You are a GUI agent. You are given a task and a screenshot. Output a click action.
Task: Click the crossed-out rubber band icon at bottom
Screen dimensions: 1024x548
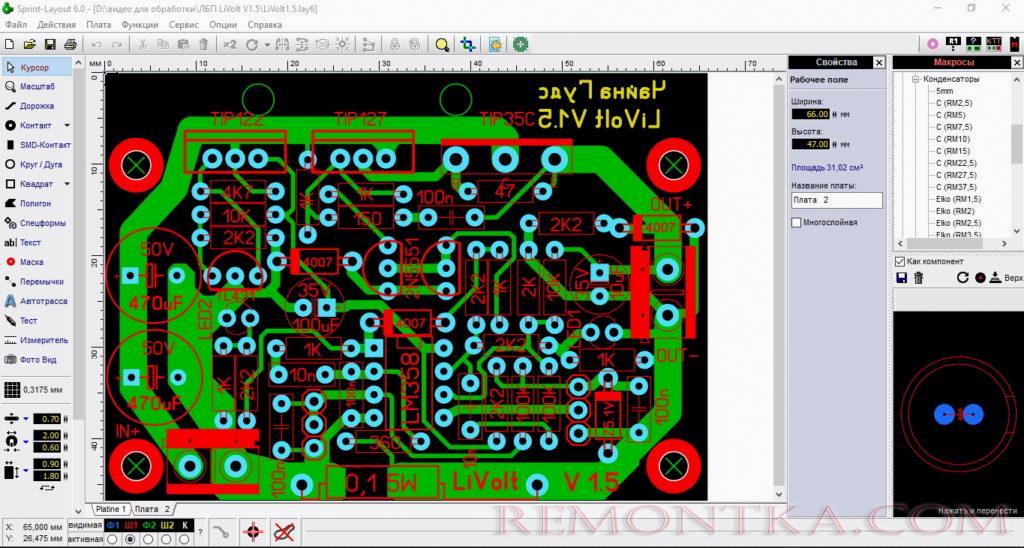point(284,532)
